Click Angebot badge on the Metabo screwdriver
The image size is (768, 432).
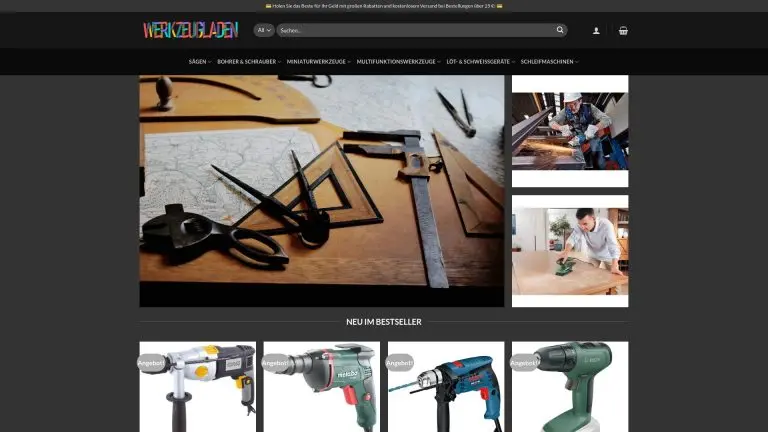click(x=274, y=362)
